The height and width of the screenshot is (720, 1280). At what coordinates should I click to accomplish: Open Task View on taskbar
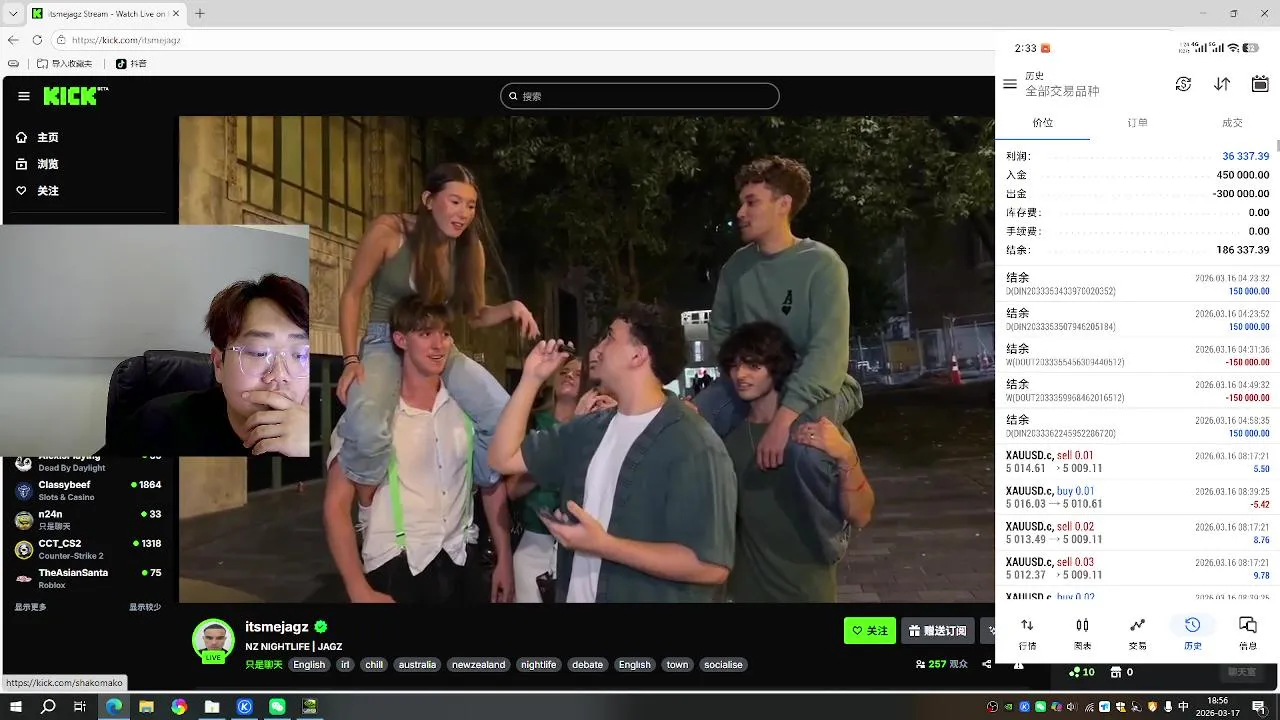point(81,707)
